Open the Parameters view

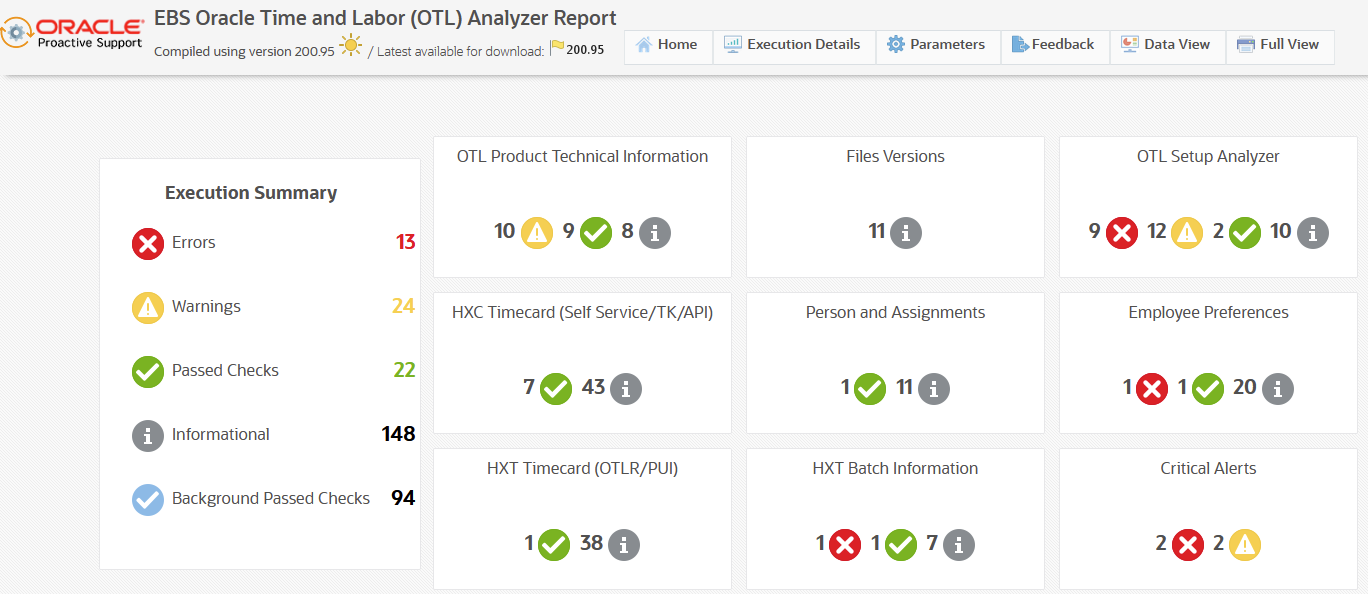coord(937,44)
